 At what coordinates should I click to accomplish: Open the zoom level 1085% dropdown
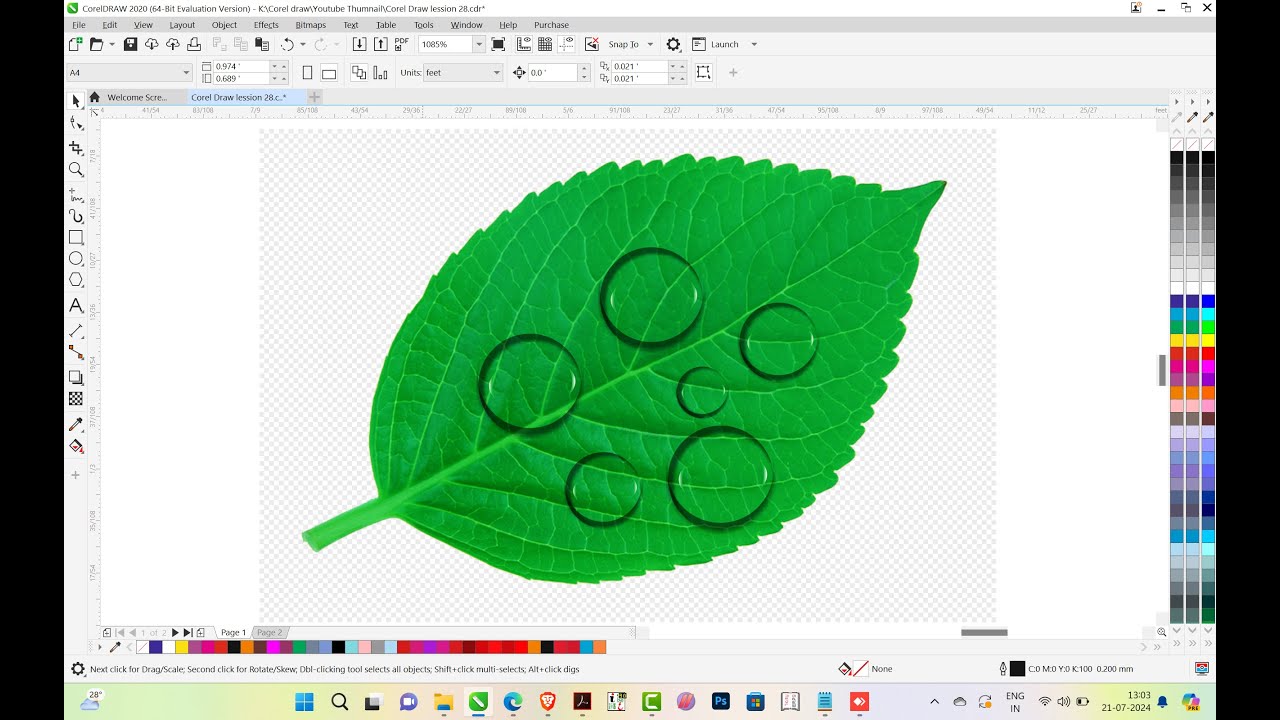(x=479, y=44)
